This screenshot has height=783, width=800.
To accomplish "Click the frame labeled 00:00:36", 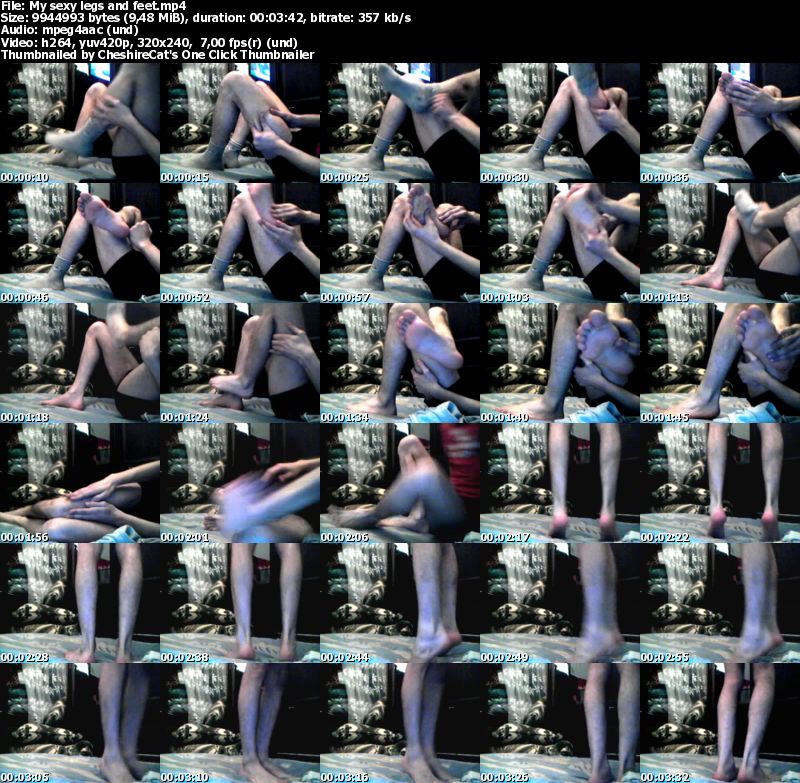I will pyautogui.click(x=720, y=121).
